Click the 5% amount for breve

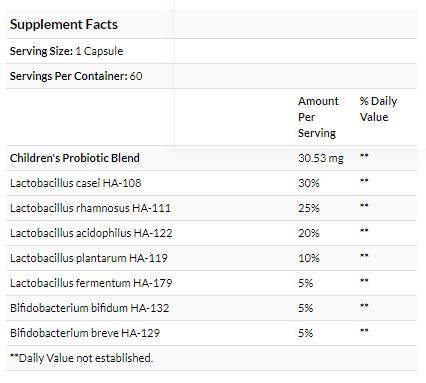click(305, 333)
